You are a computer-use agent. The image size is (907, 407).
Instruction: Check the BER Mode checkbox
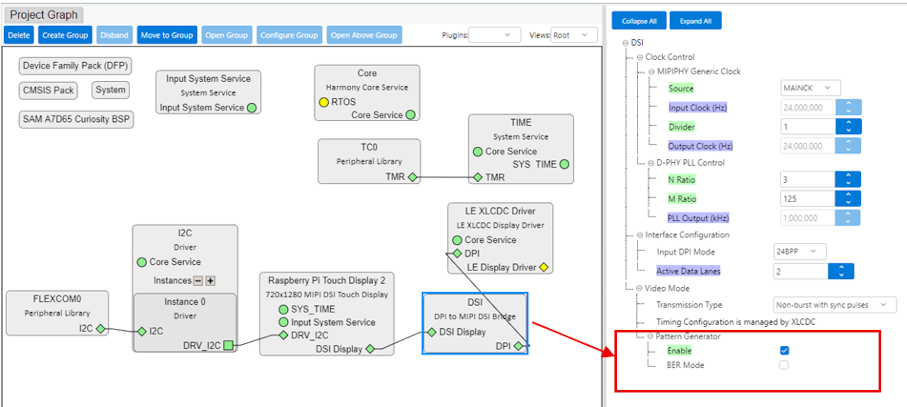(x=785, y=365)
